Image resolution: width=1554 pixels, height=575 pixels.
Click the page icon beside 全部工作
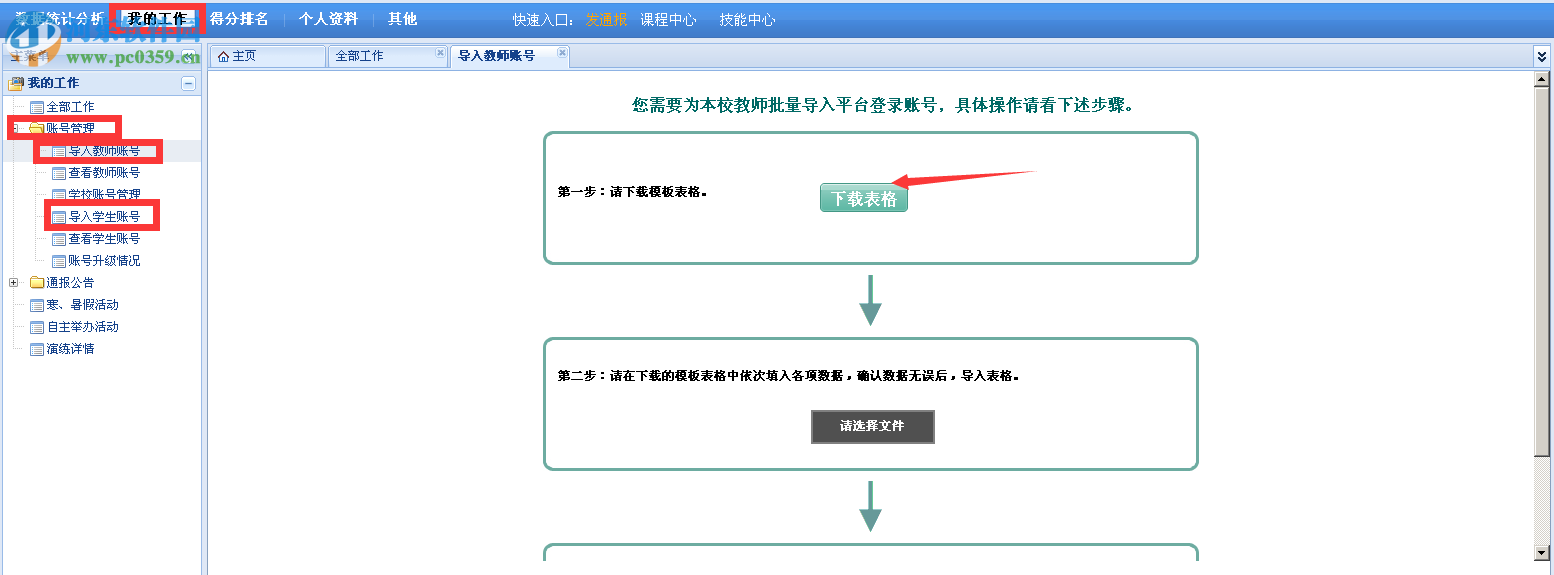click(x=37, y=107)
